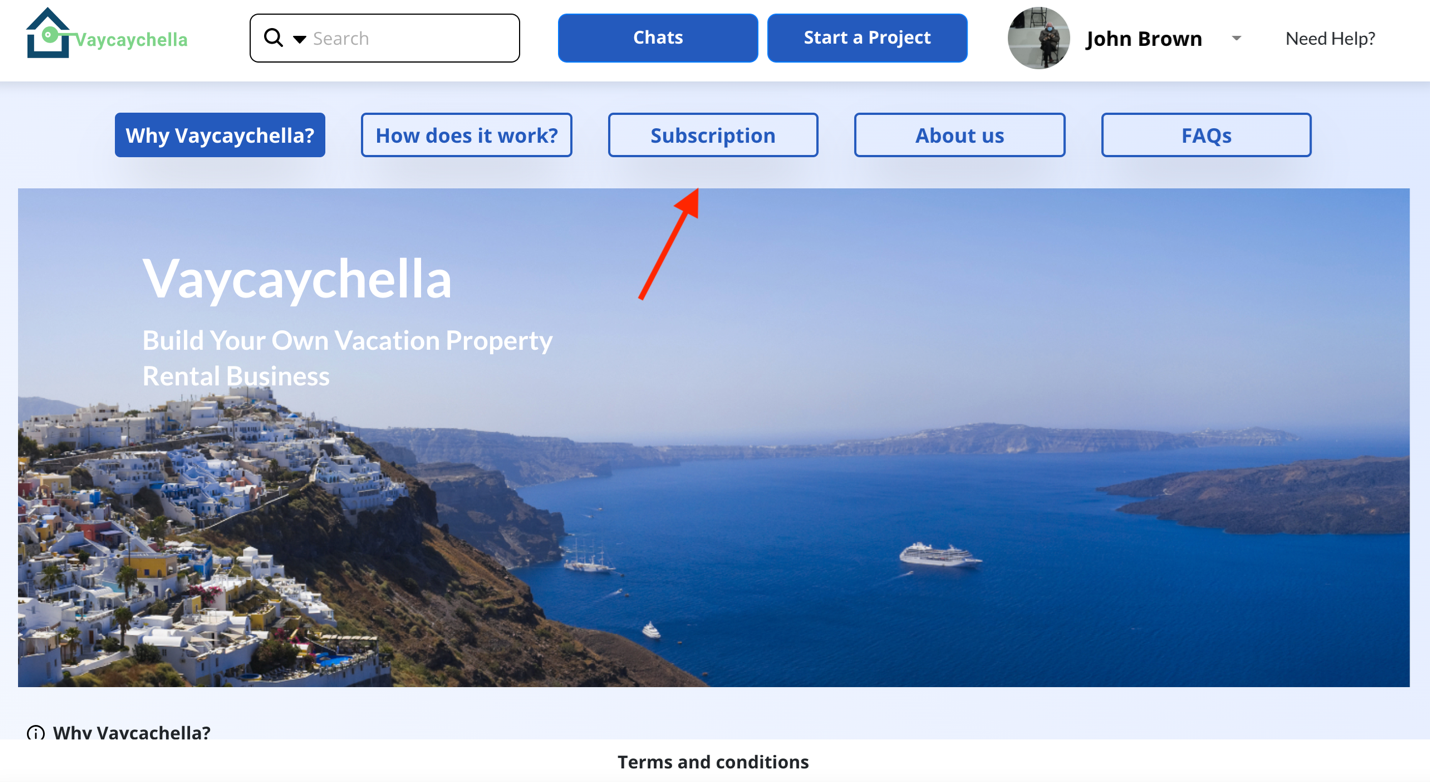Viewport: 1430px width, 782px height.
Task: Click the John Brown username text
Action: coord(1144,38)
